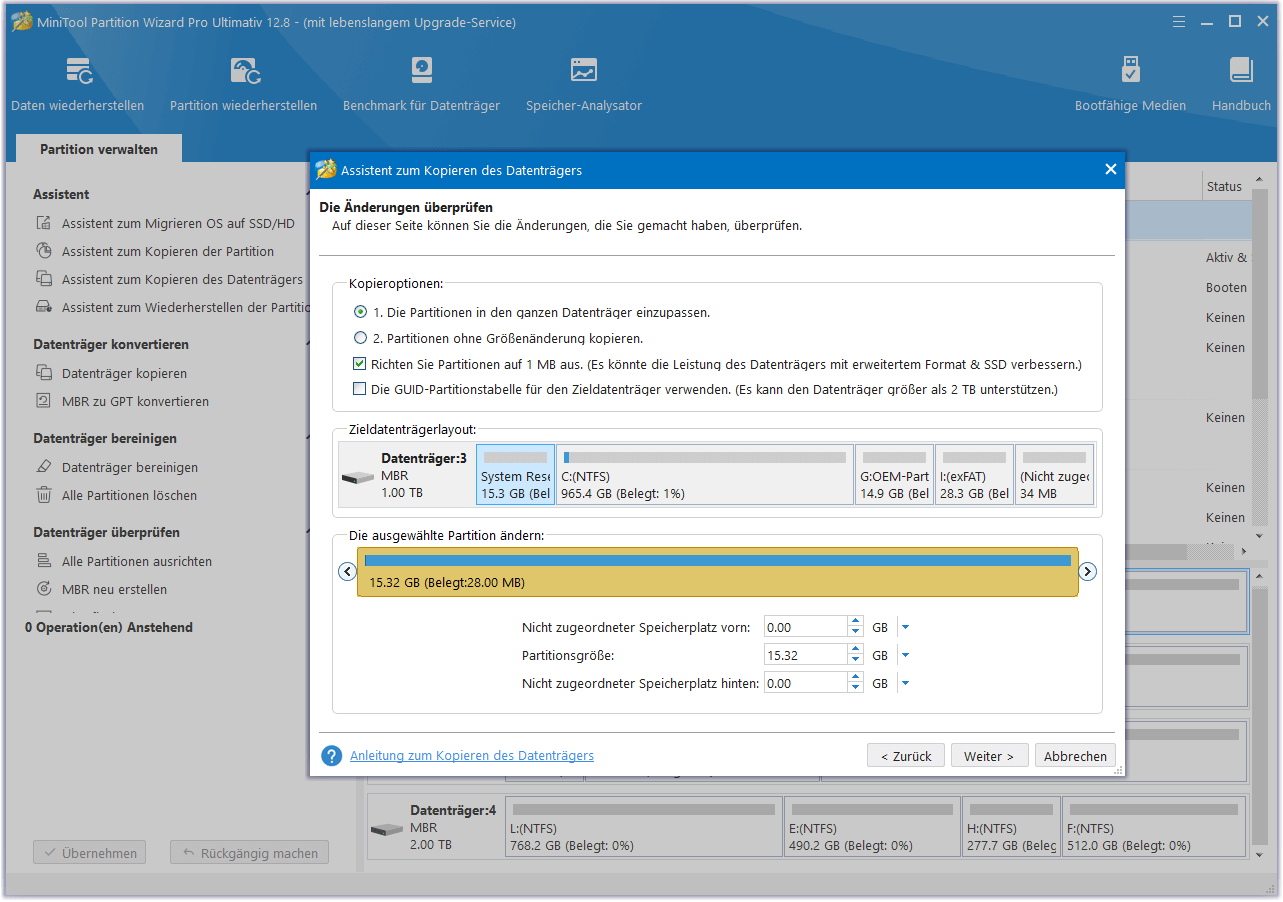The height and width of the screenshot is (902, 1283).
Task: Click Übernehmen button
Action: click(x=90, y=853)
